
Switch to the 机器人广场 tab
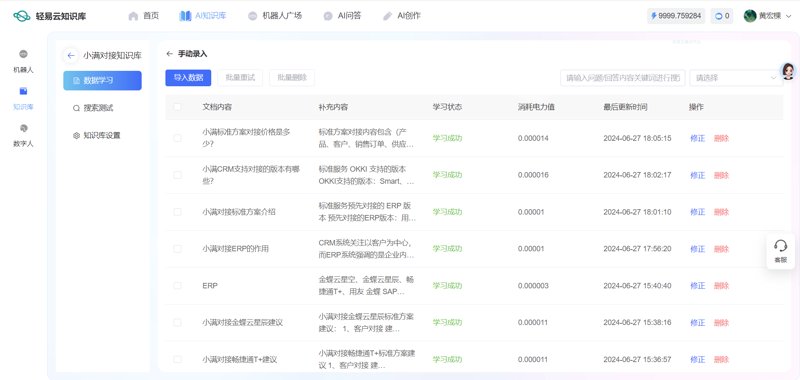click(275, 16)
